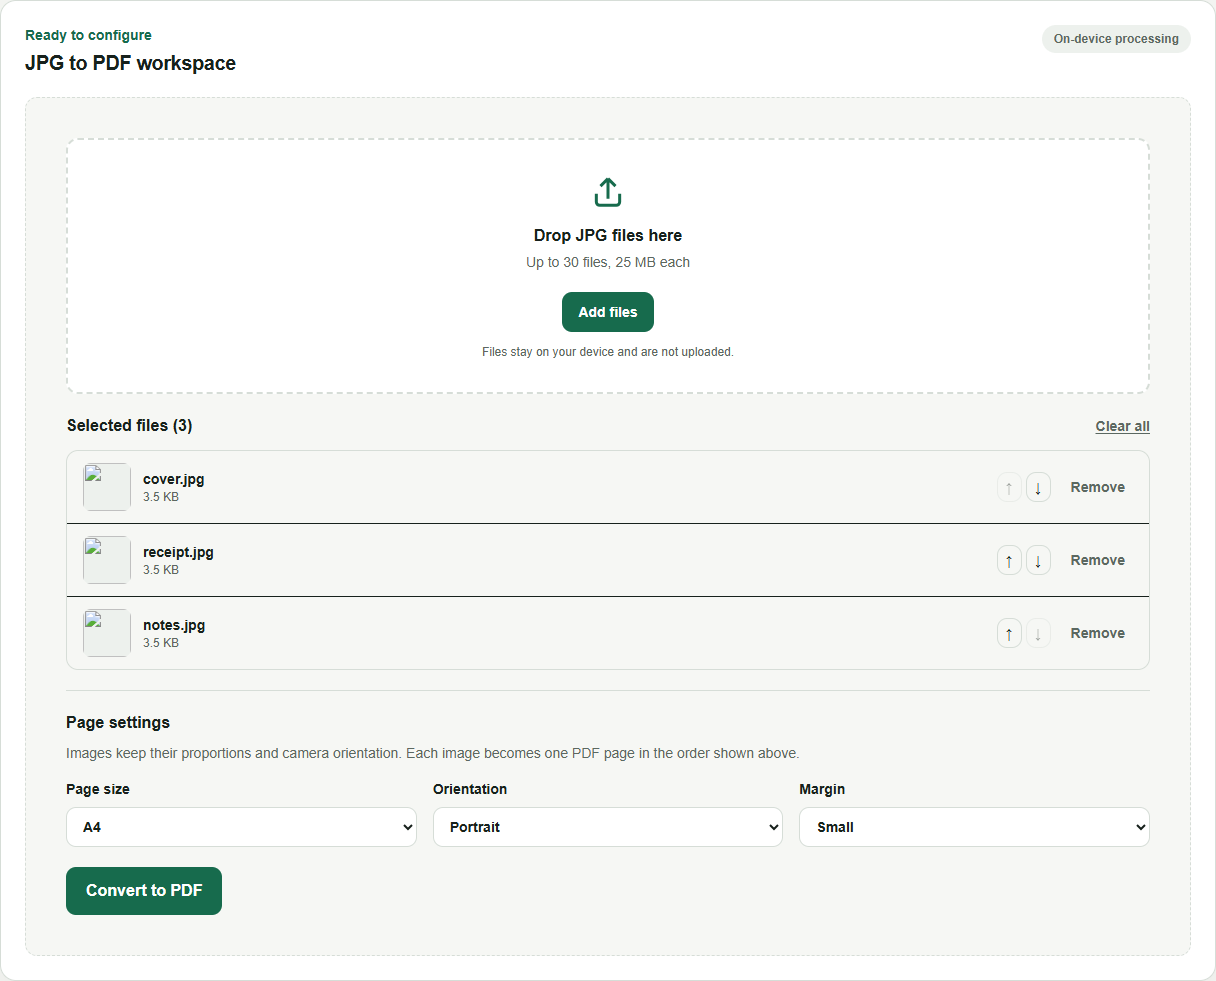Open the Orientation dropdown showing Portrait
Viewport: 1216px width, 981px height.
tap(608, 827)
